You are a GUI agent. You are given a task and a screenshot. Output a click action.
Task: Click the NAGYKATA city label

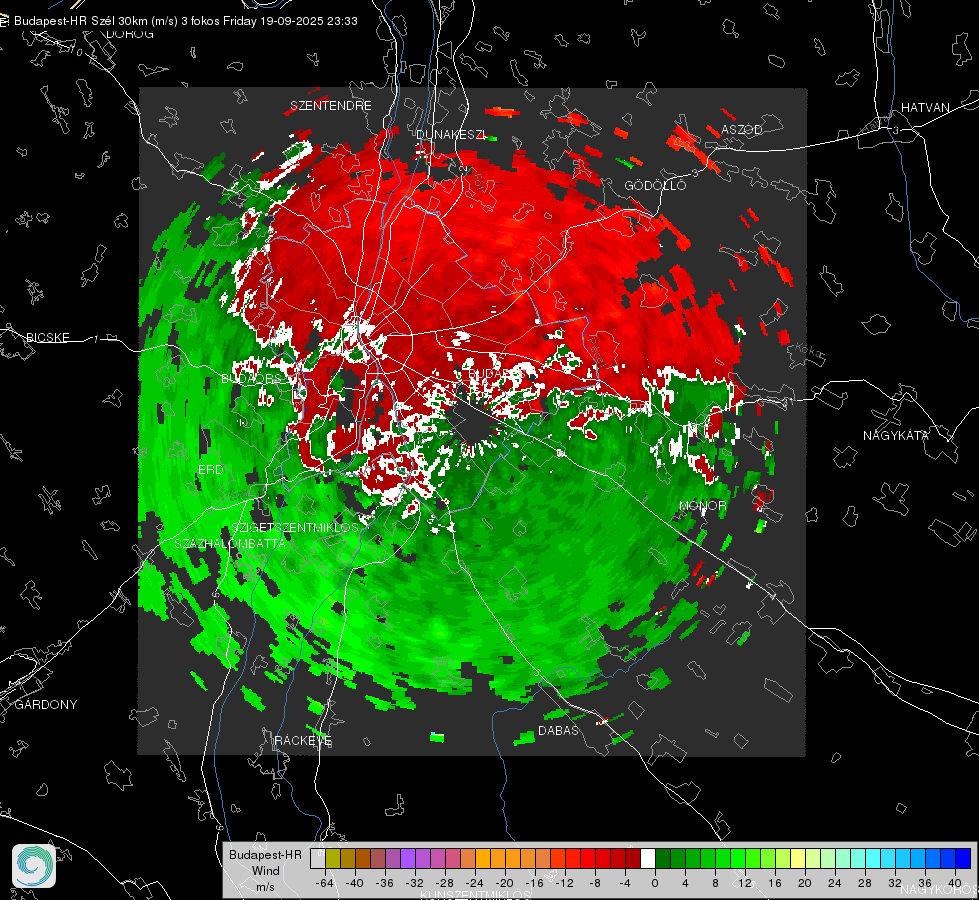click(896, 435)
